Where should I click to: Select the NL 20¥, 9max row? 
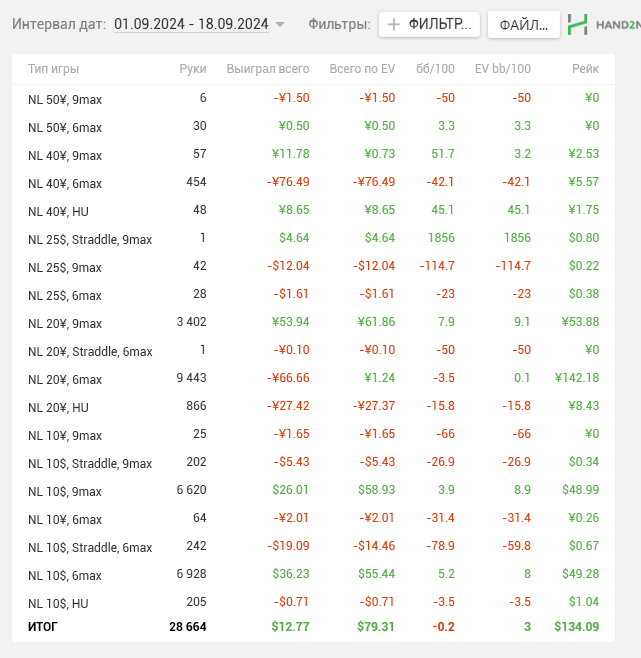coord(313,322)
